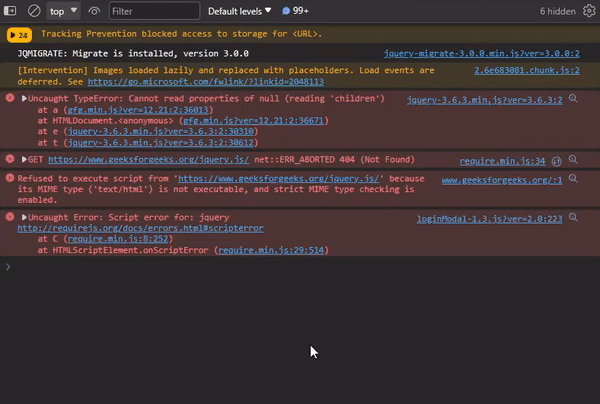Open www.geeksforgeeks.org/:1 source link
The width and height of the screenshot is (600, 404).
coord(502,180)
